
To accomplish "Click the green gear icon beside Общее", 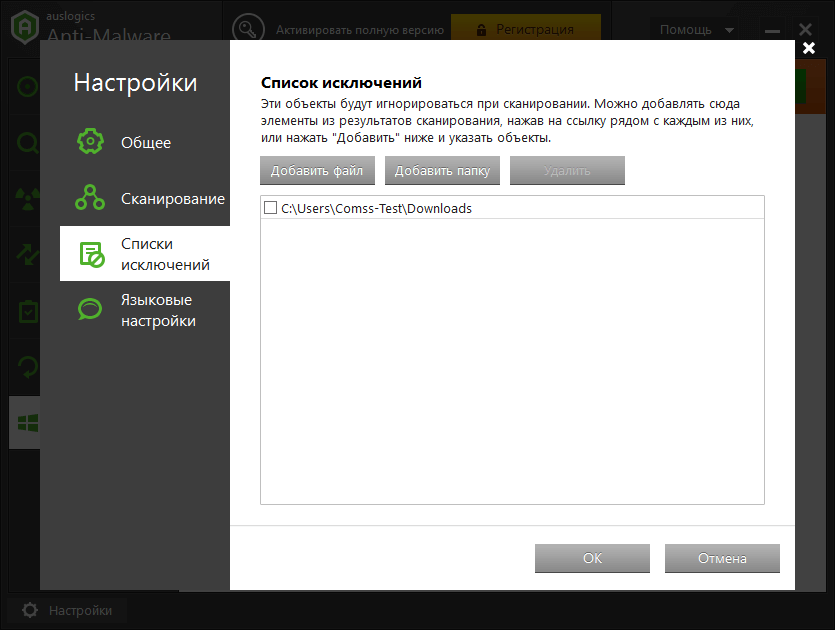I will tap(90, 142).
